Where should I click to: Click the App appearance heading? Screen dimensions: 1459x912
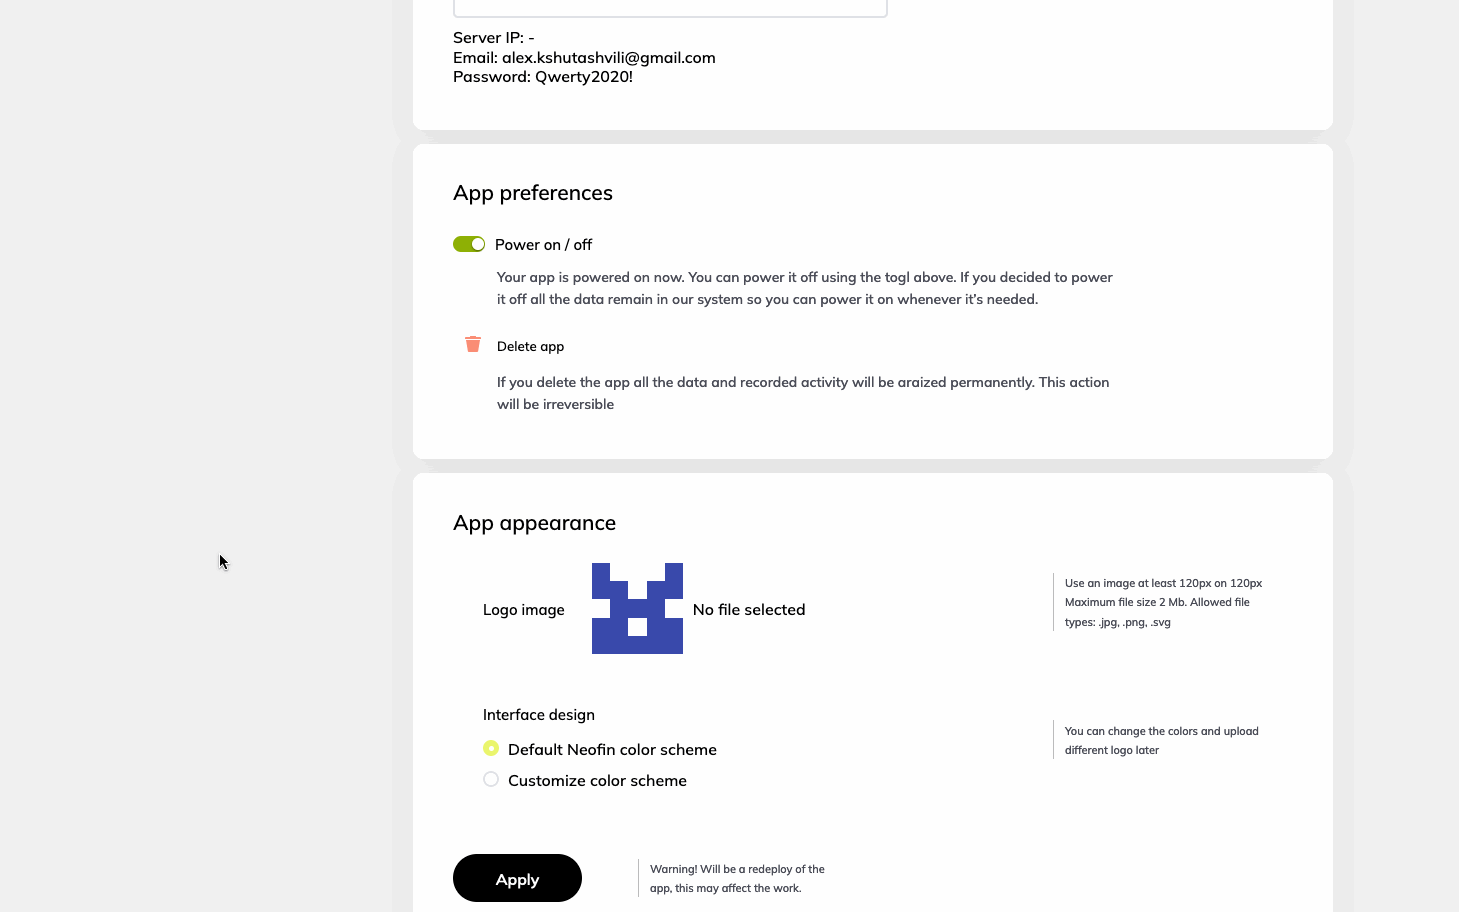pyautogui.click(x=534, y=523)
